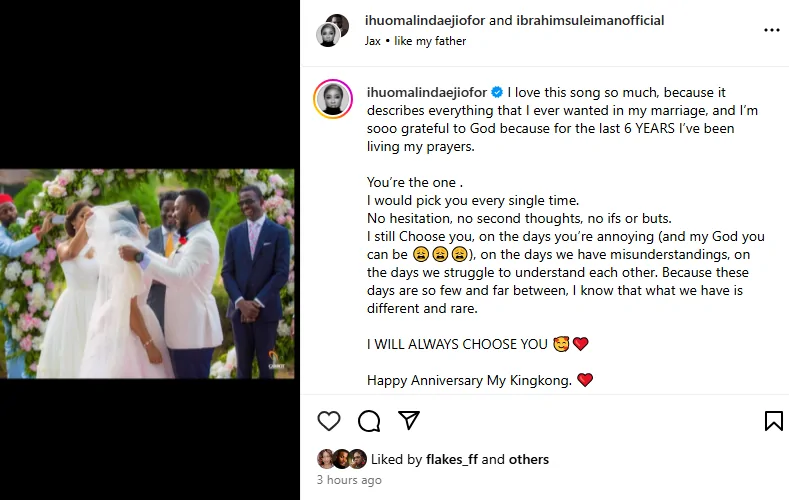Click ihuomalindaejiofor username in caption

point(429,92)
